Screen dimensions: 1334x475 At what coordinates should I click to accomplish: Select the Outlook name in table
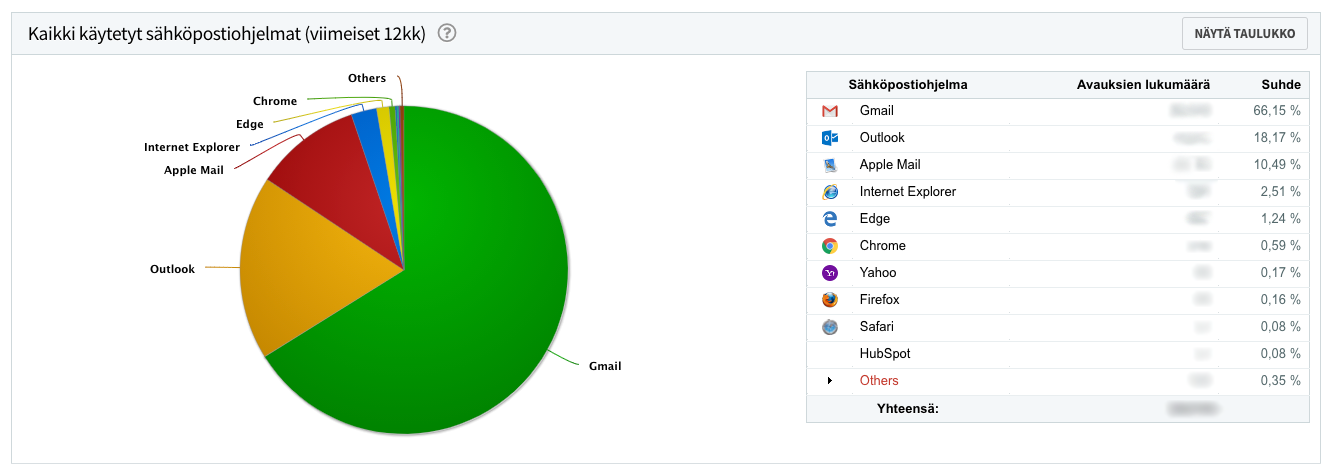pos(882,138)
